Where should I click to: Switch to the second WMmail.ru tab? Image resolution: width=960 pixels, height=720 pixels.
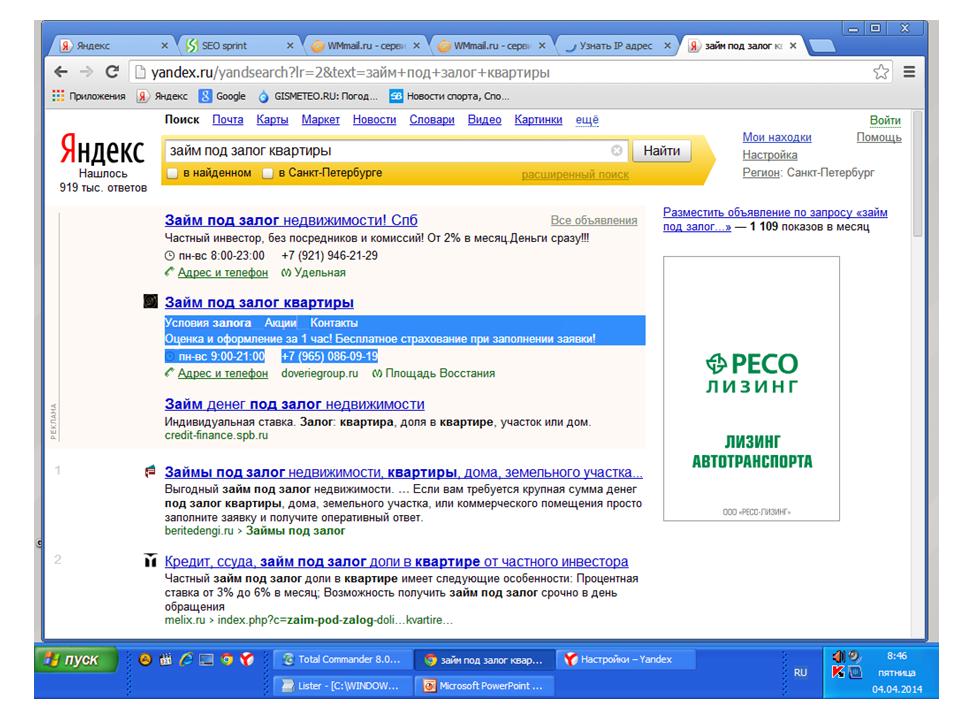(492, 45)
